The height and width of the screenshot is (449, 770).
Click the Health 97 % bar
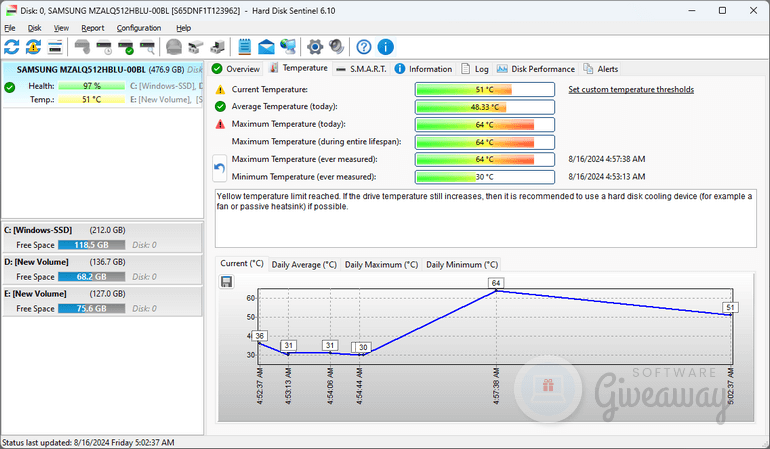click(x=92, y=86)
